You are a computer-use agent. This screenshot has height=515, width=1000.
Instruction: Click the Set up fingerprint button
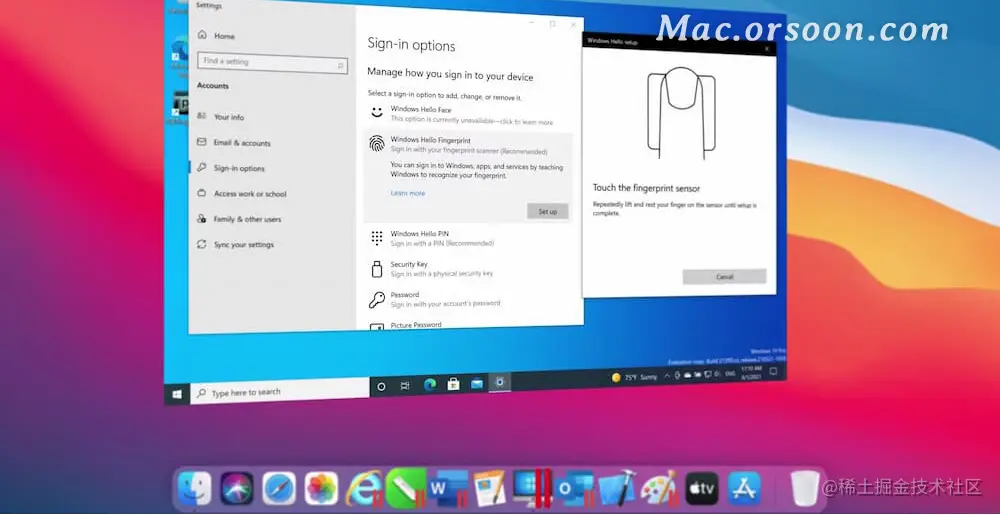point(548,212)
